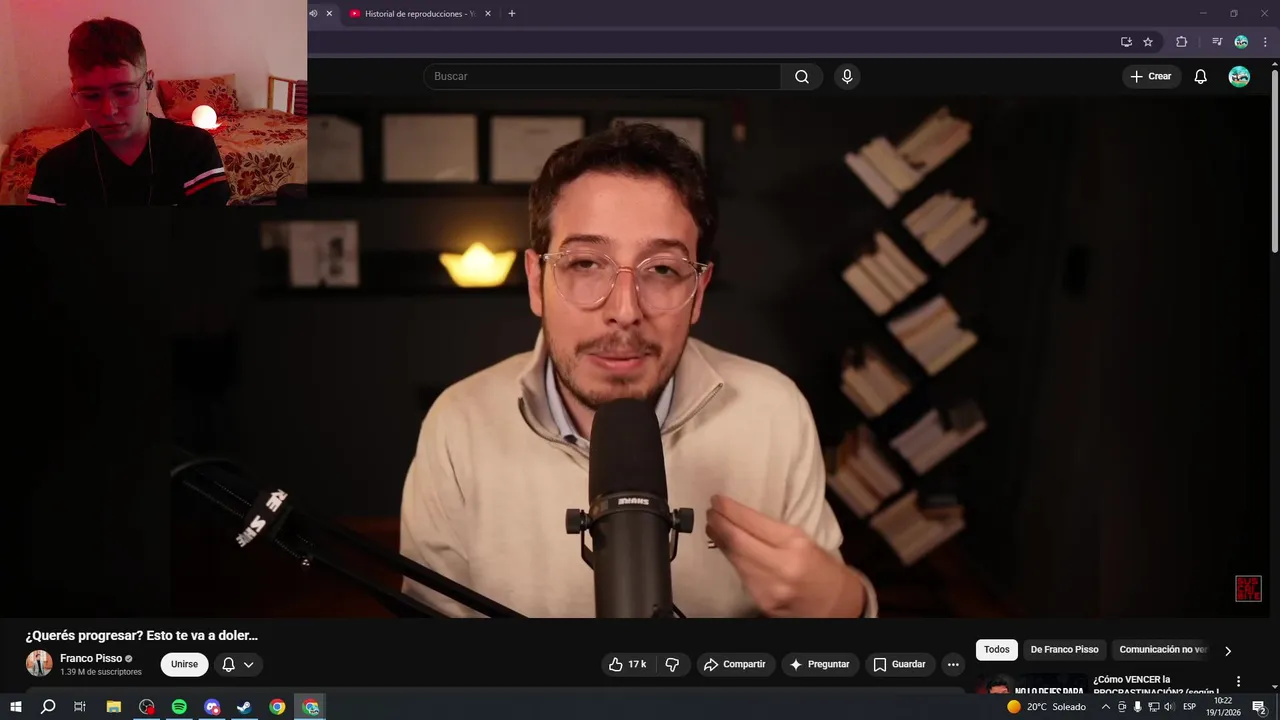Expand the channel notification bell dropdown
The height and width of the screenshot is (720, 1280).
[x=238, y=664]
